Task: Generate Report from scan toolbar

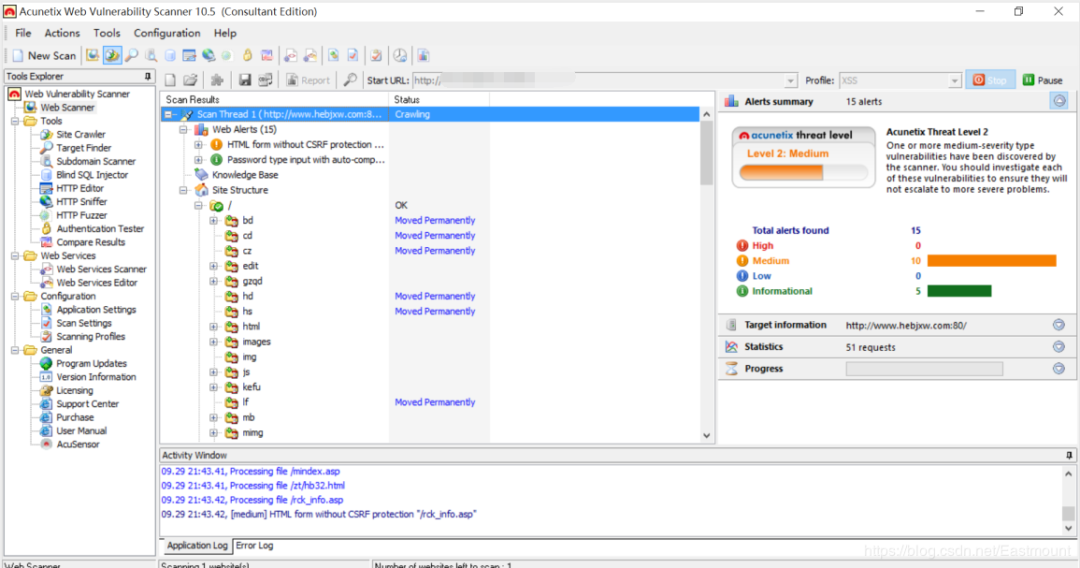Action: [x=308, y=81]
